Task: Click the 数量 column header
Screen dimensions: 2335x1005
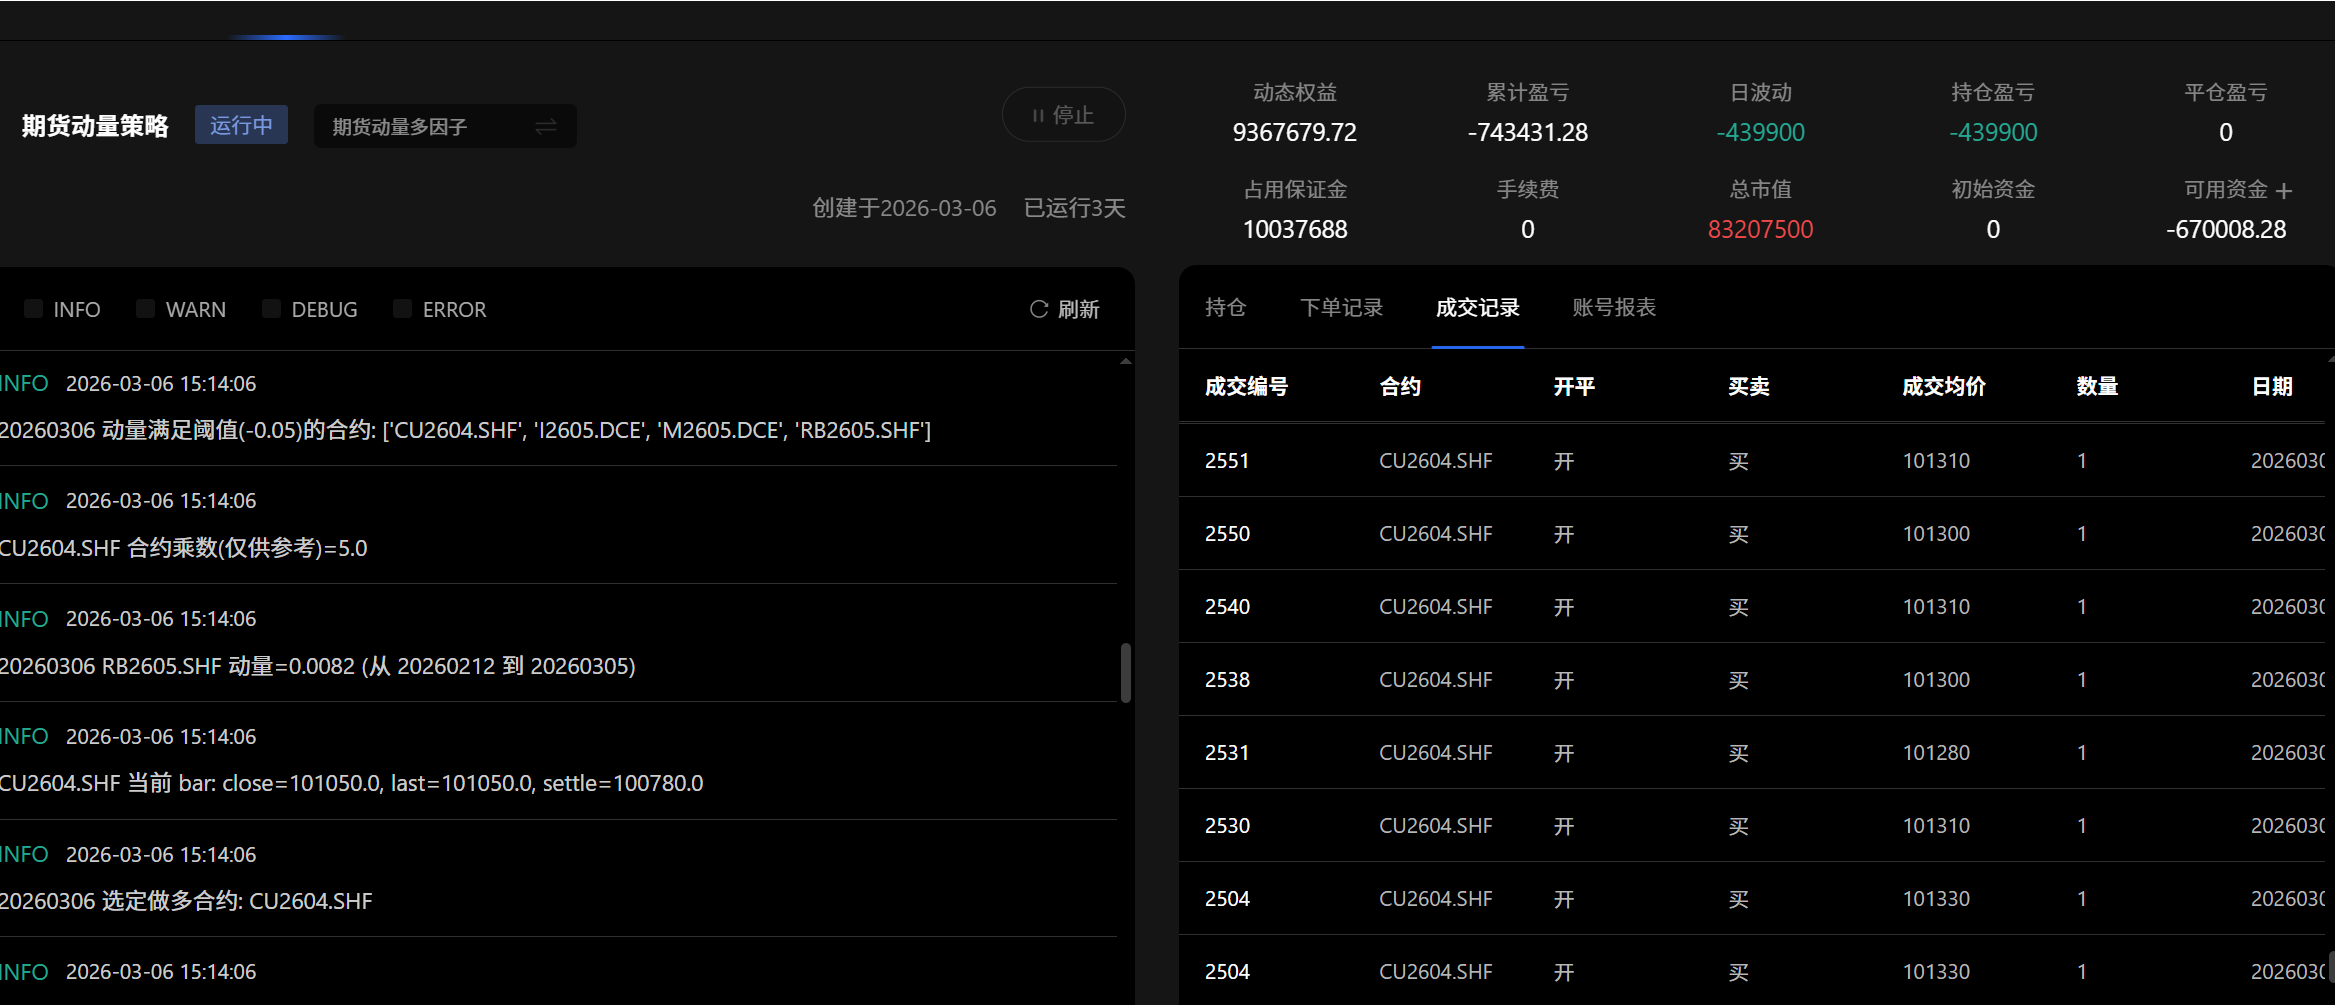Action: coord(2097,386)
